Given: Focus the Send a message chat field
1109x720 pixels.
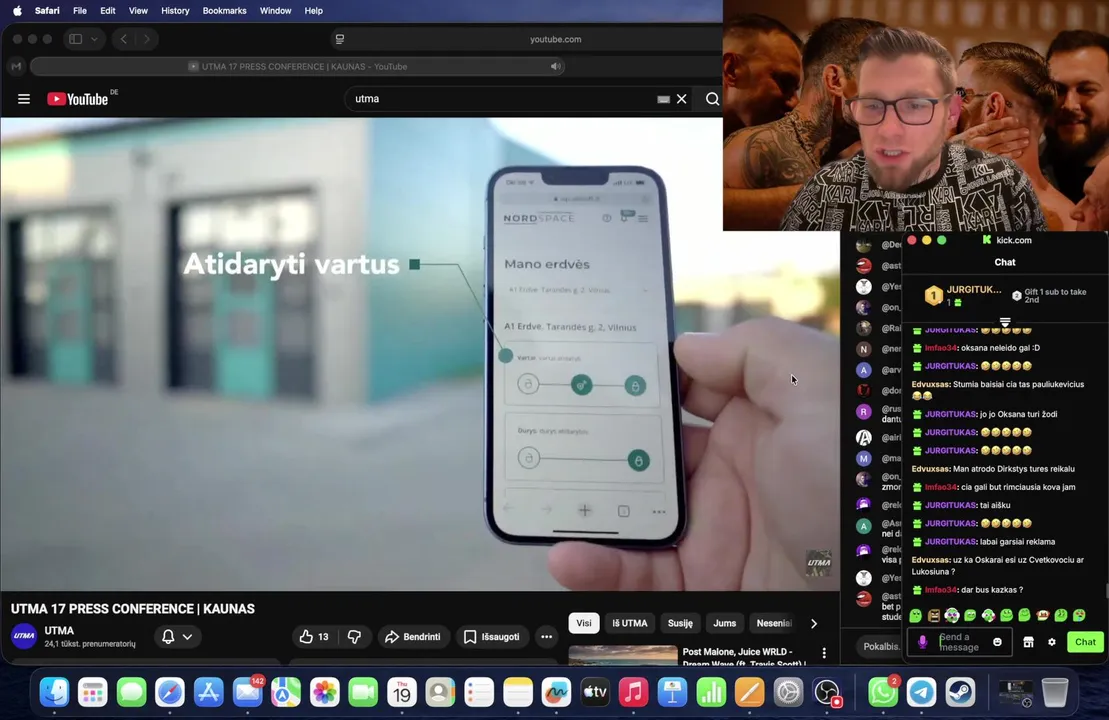Looking at the screenshot, I should (x=959, y=642).
